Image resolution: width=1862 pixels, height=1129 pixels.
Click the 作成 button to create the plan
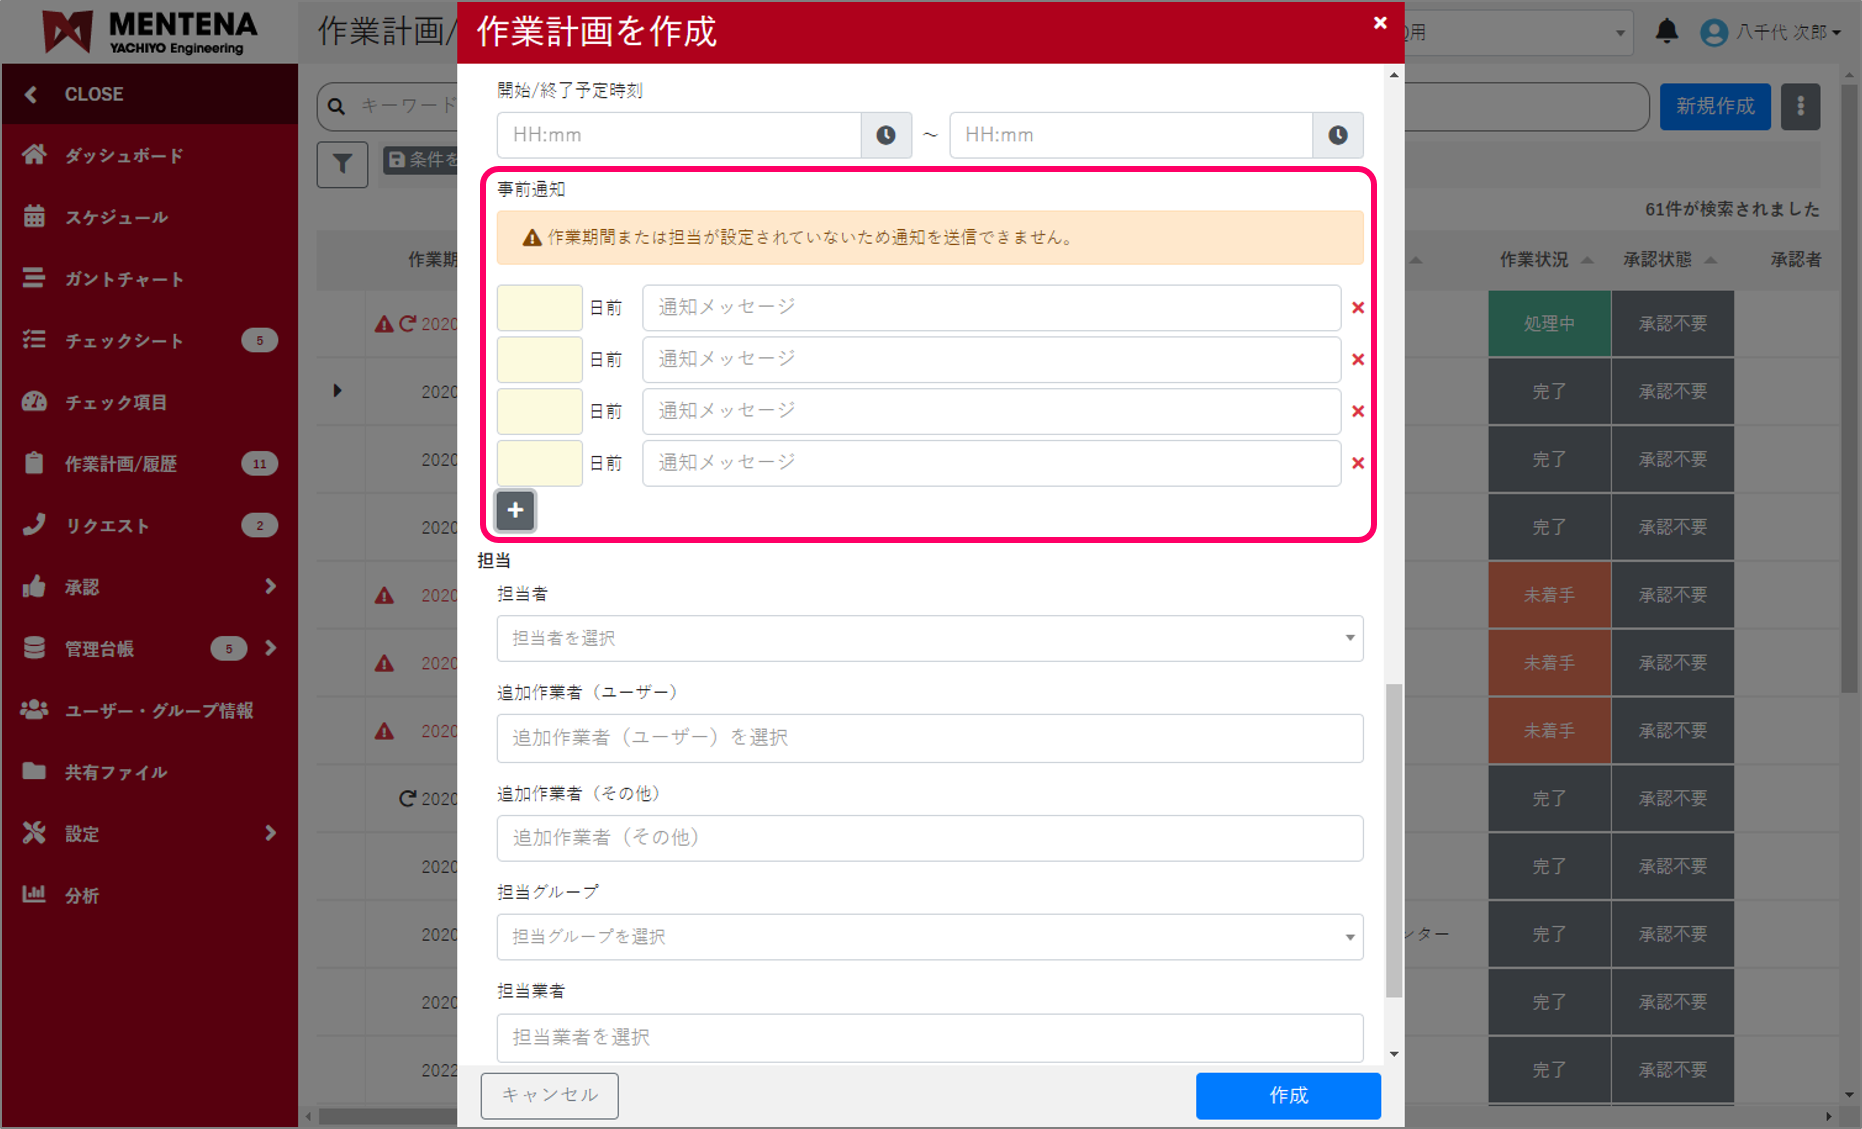(1288, 1096)
